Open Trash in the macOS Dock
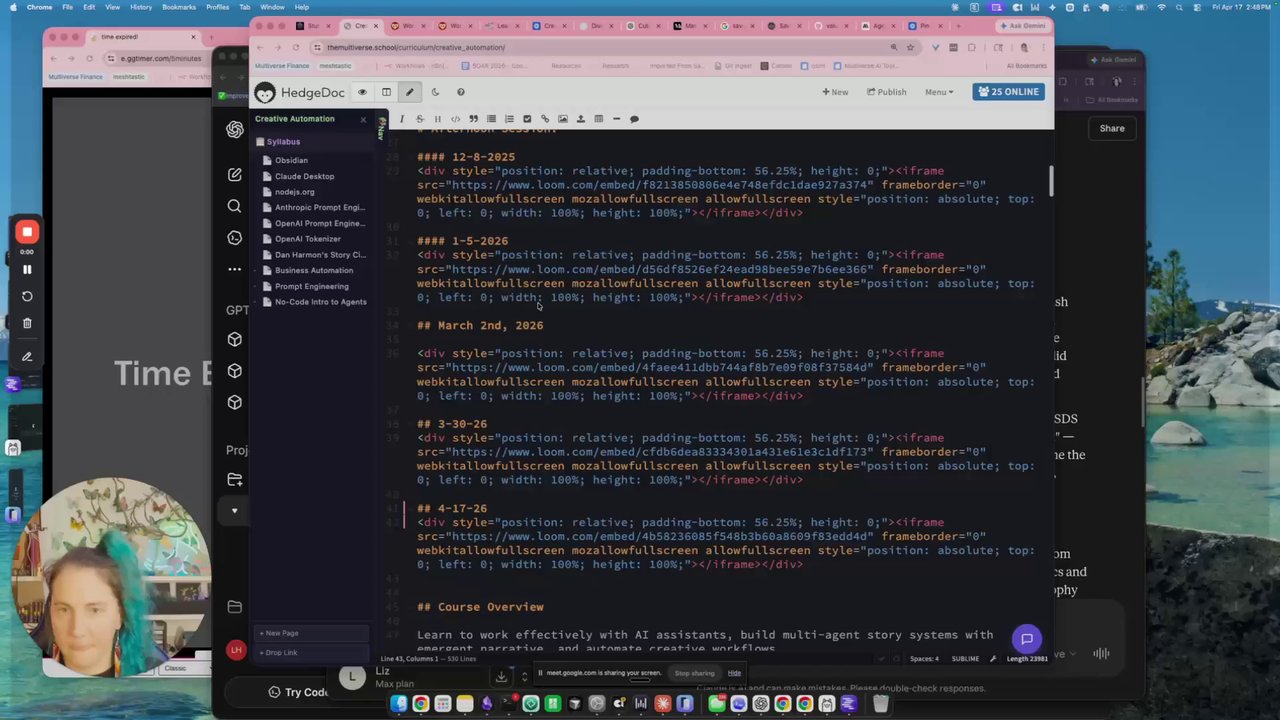The height and width of the screenshot is (720, 1280). pos(880,704)
